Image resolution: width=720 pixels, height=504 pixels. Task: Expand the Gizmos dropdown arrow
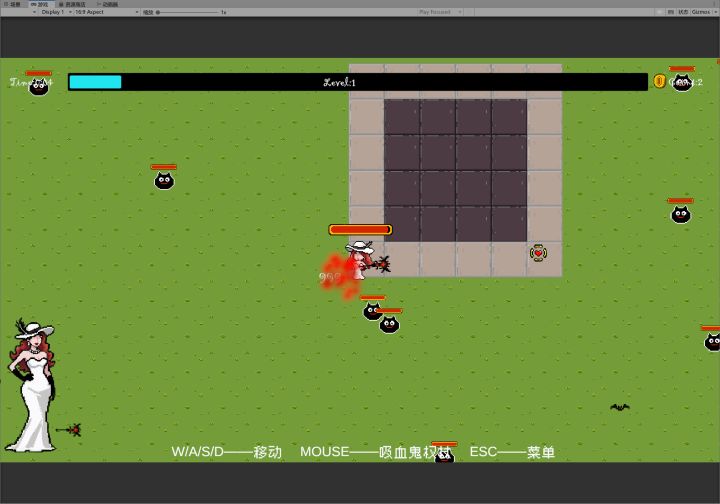tap(715, 12)
